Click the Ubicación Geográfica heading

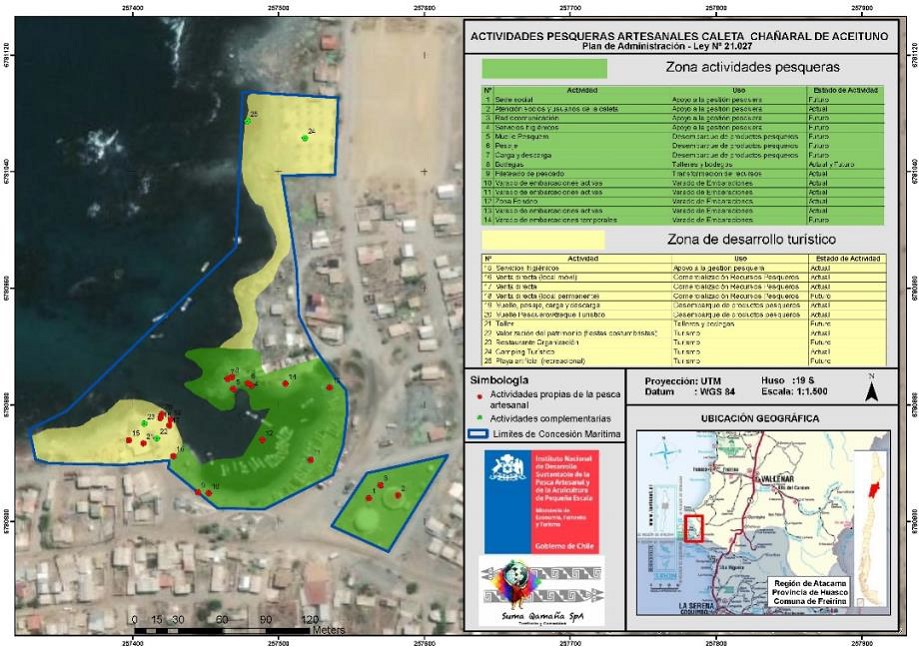coord(760,418)
